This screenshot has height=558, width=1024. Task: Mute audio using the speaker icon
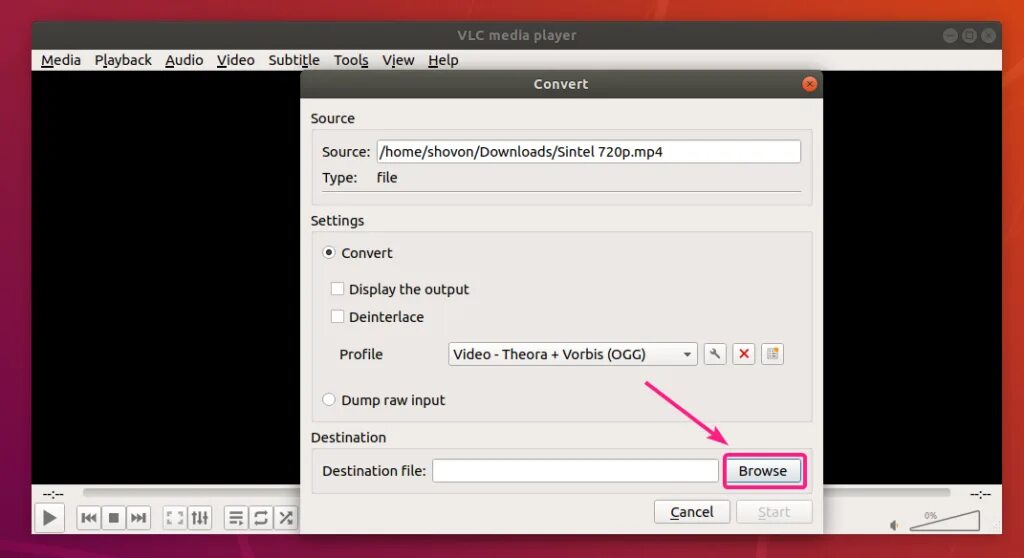[894, 525]
